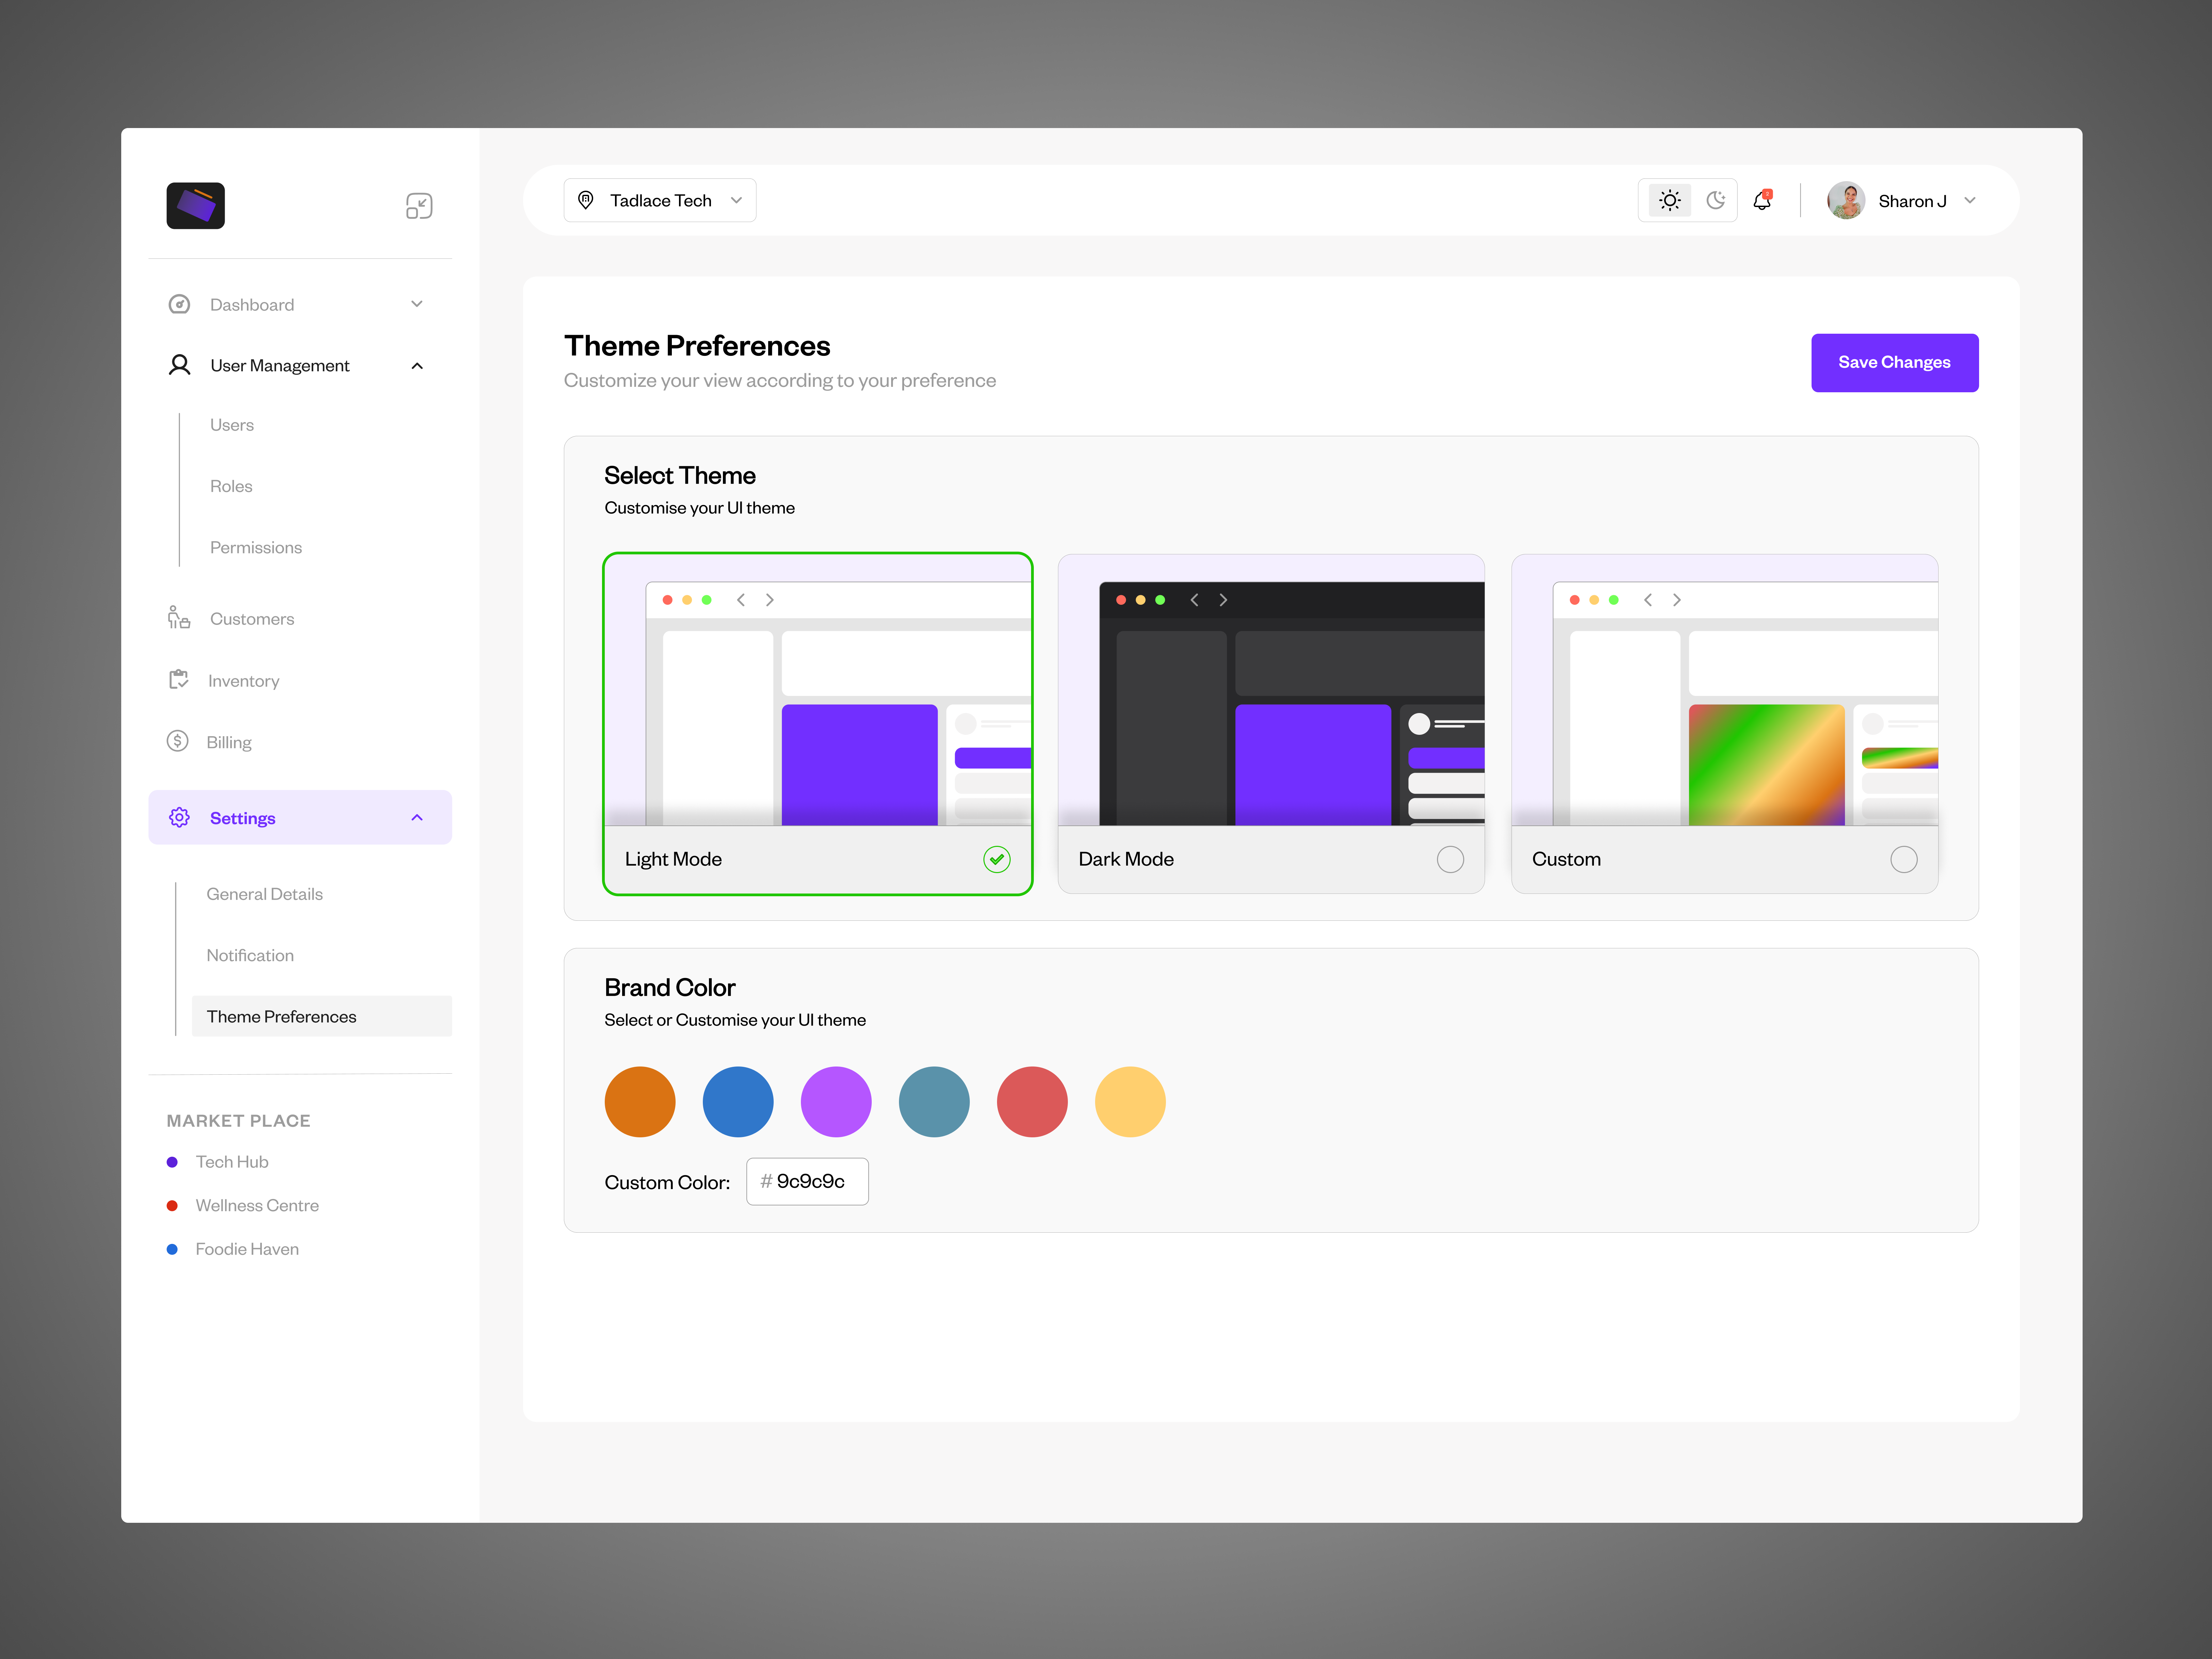Open Notification settings page
Screen dimensions: 2212x1659
tap(250, 955)
